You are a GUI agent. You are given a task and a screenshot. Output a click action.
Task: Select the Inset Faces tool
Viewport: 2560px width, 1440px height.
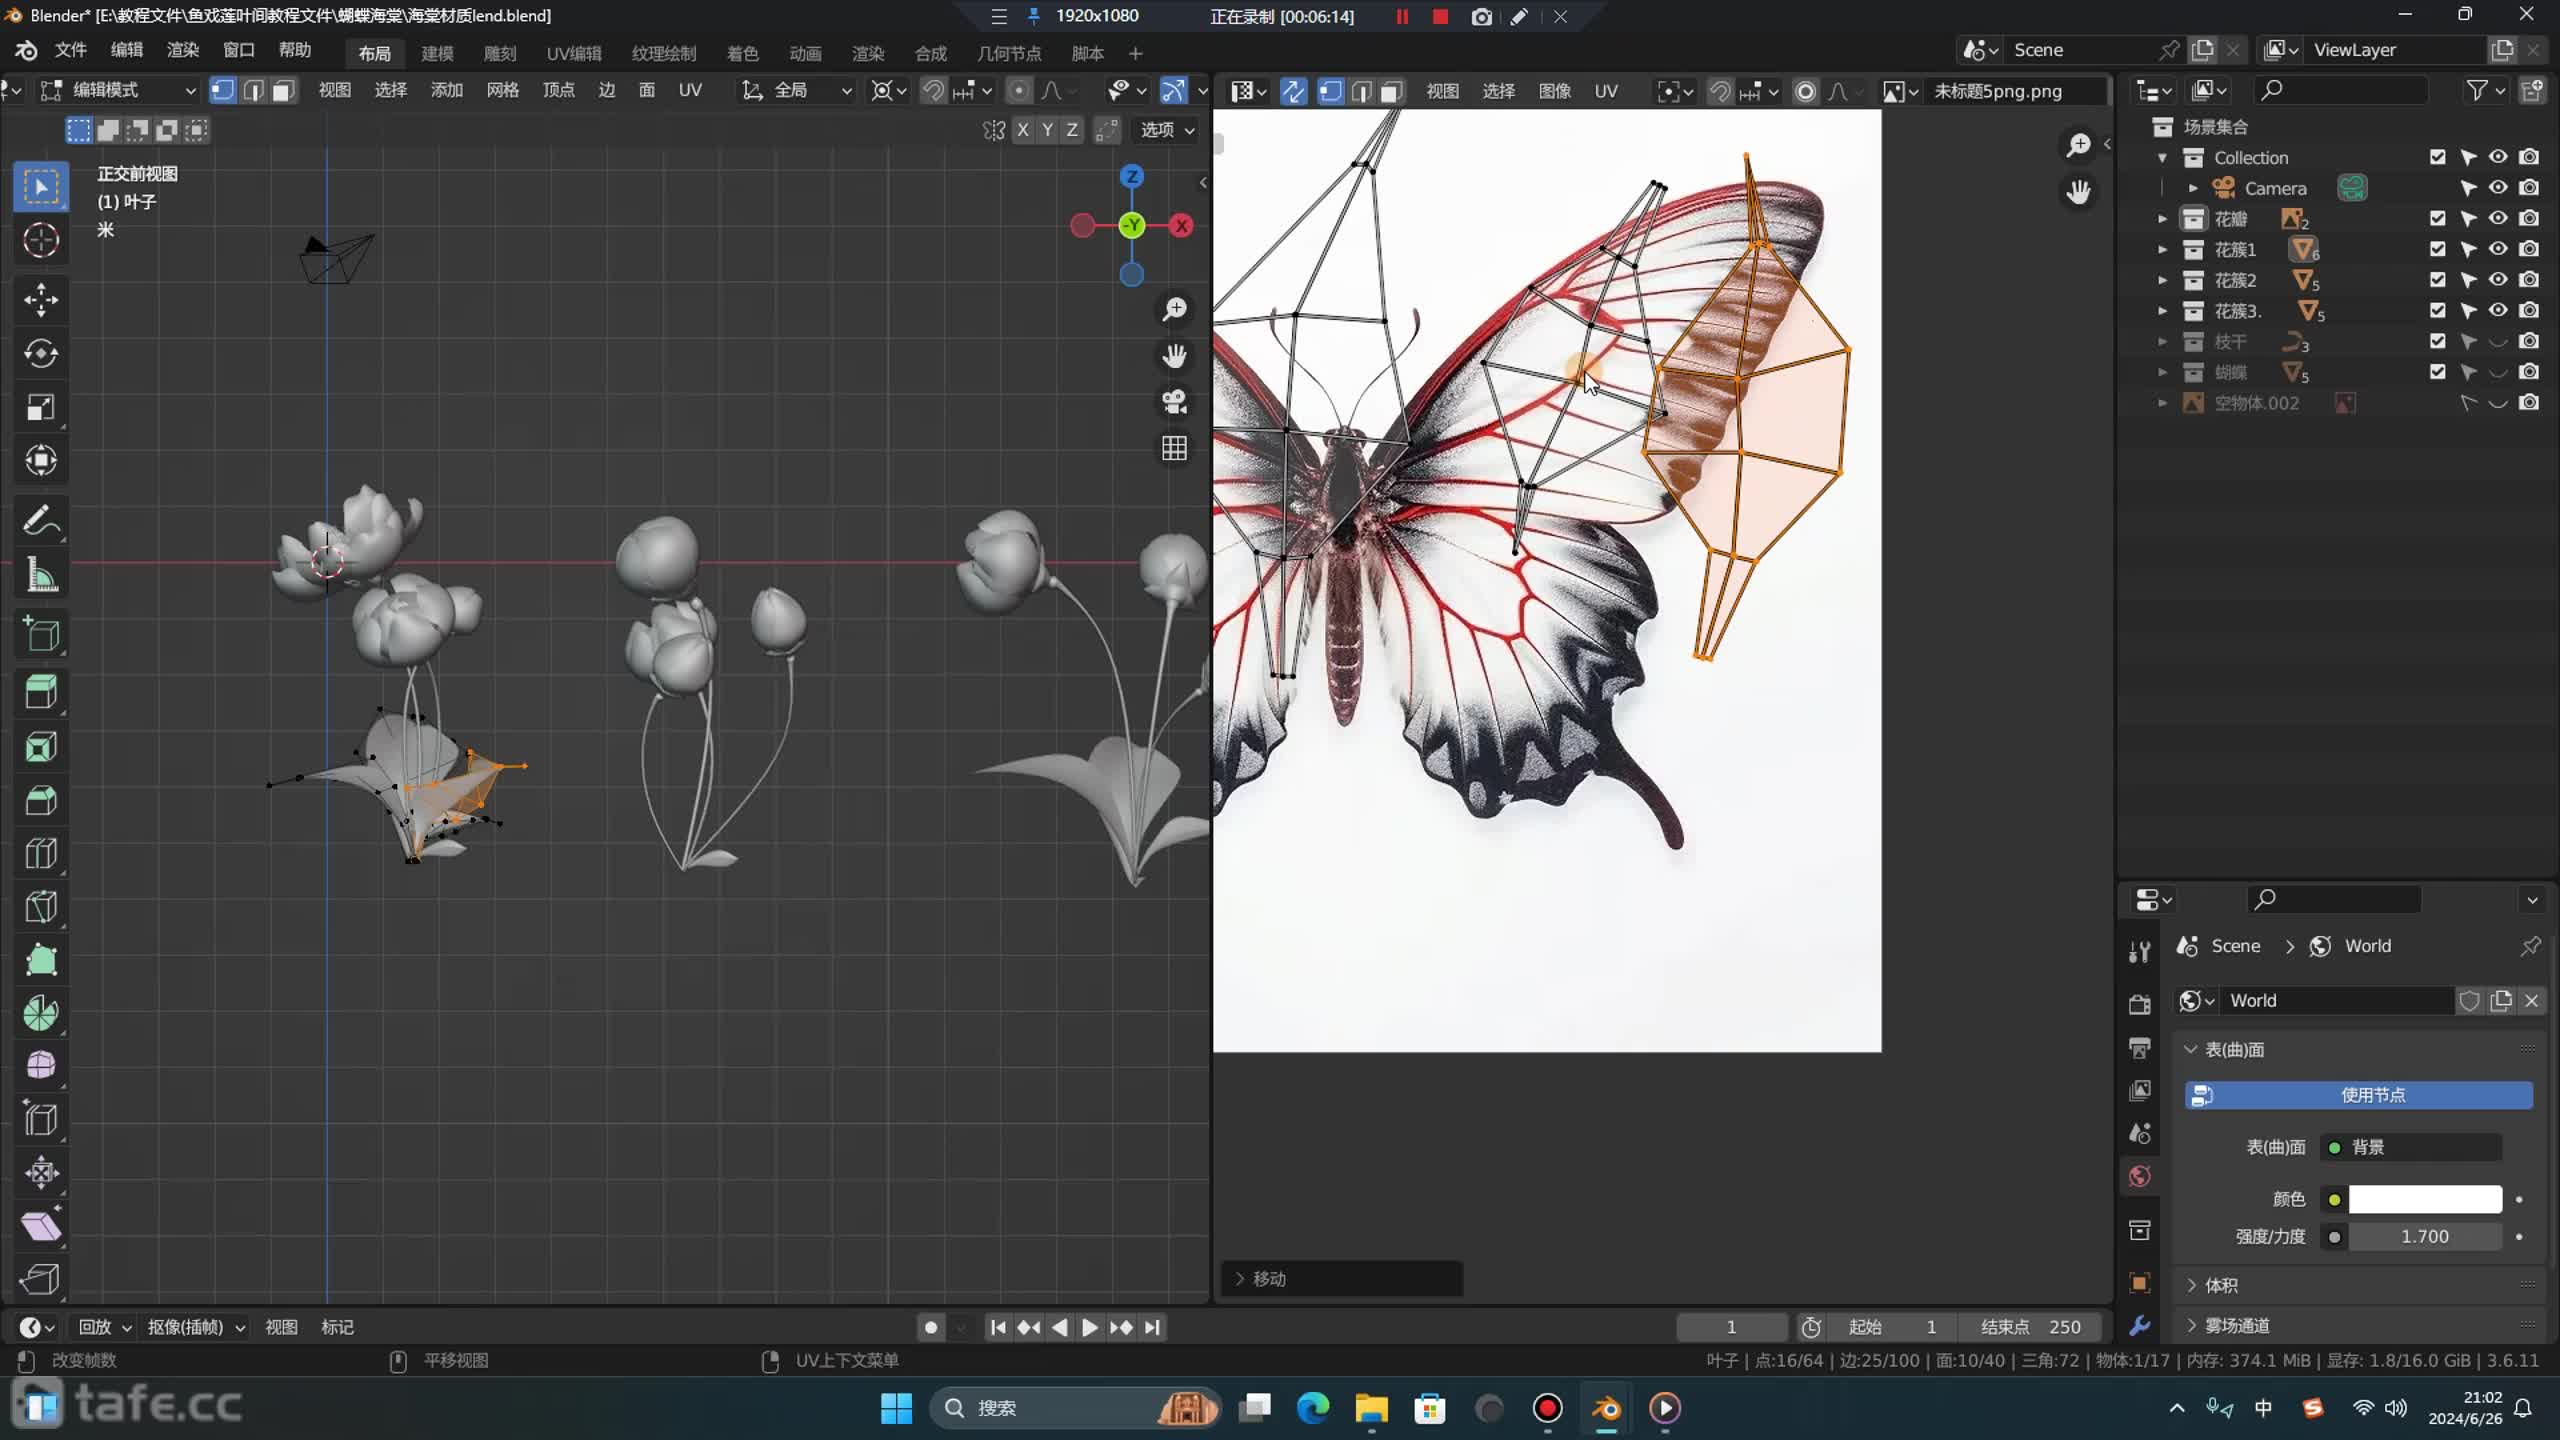41,746
